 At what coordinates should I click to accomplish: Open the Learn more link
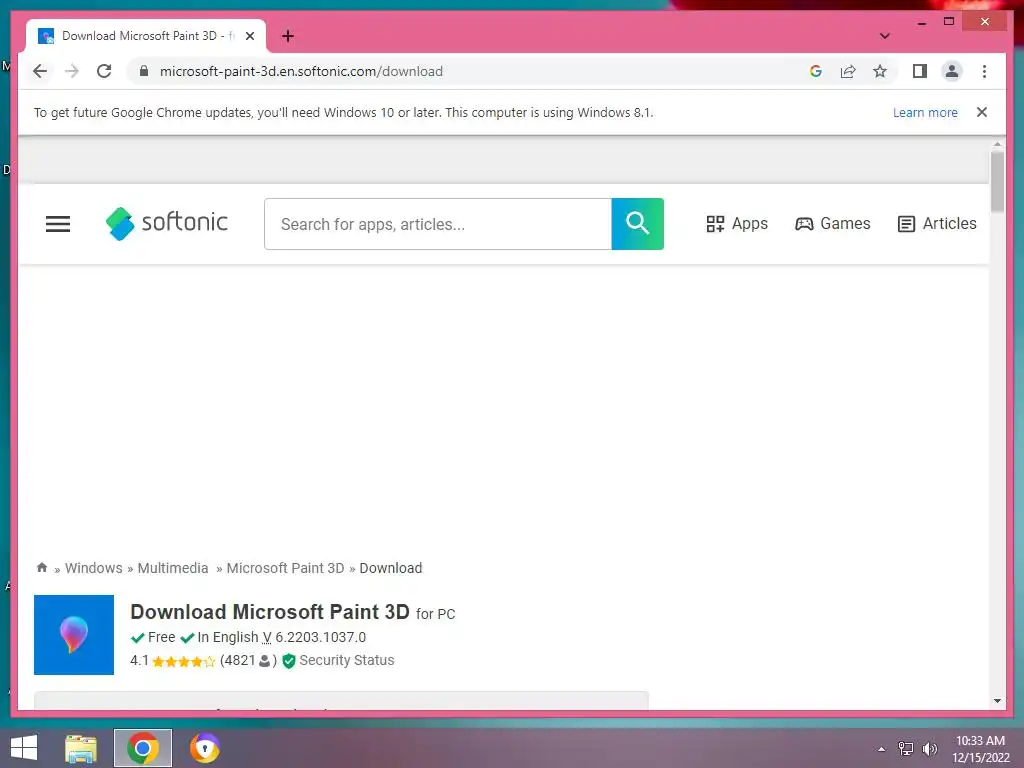pos(925,112)
